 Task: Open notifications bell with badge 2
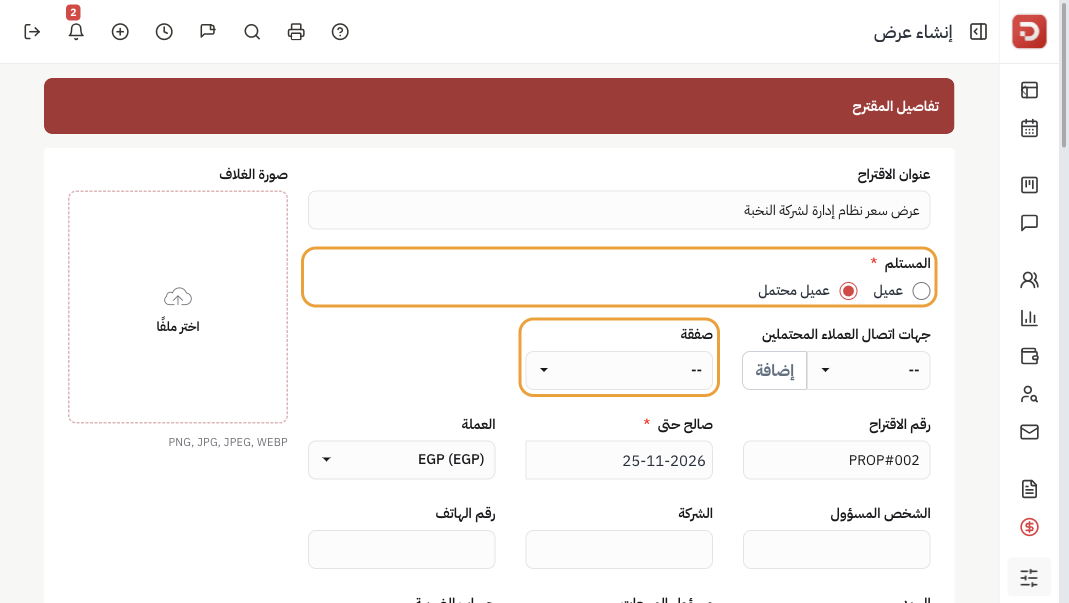pos(76,32)
